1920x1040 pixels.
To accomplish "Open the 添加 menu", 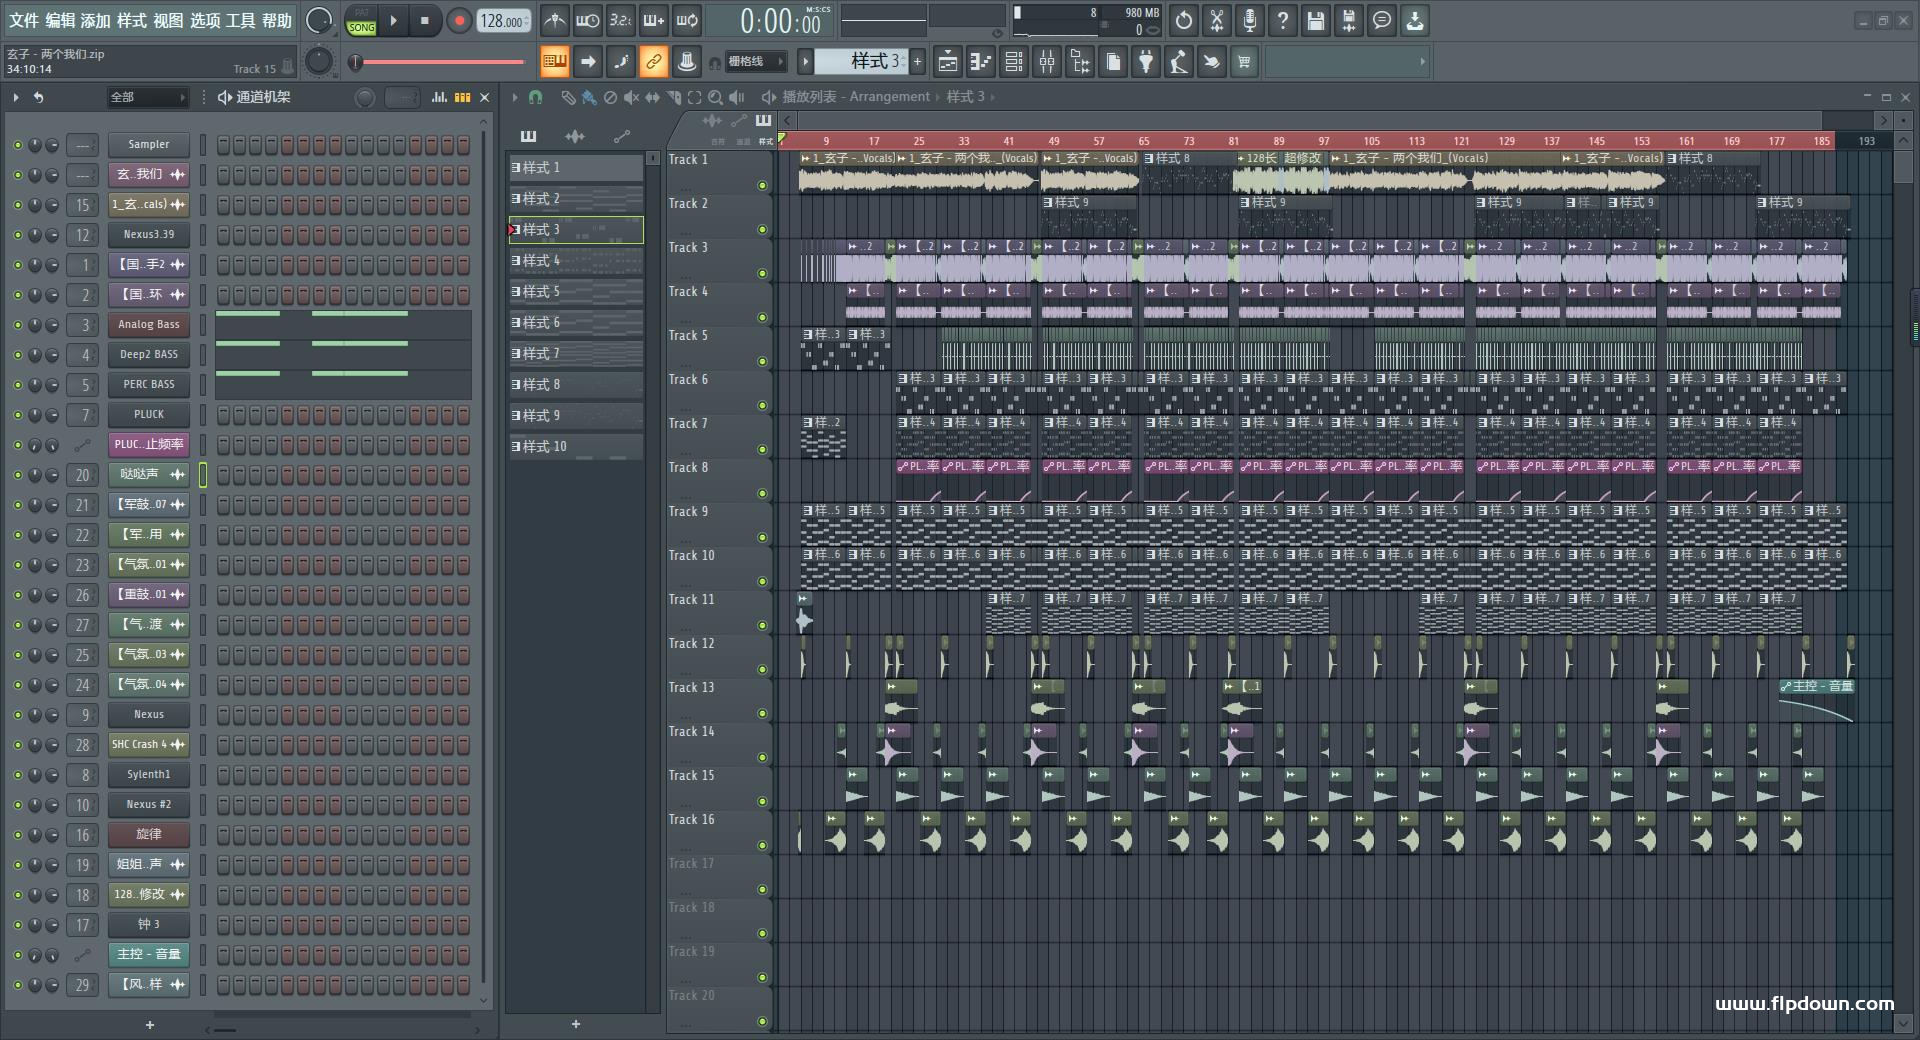I will pos(96,20).
